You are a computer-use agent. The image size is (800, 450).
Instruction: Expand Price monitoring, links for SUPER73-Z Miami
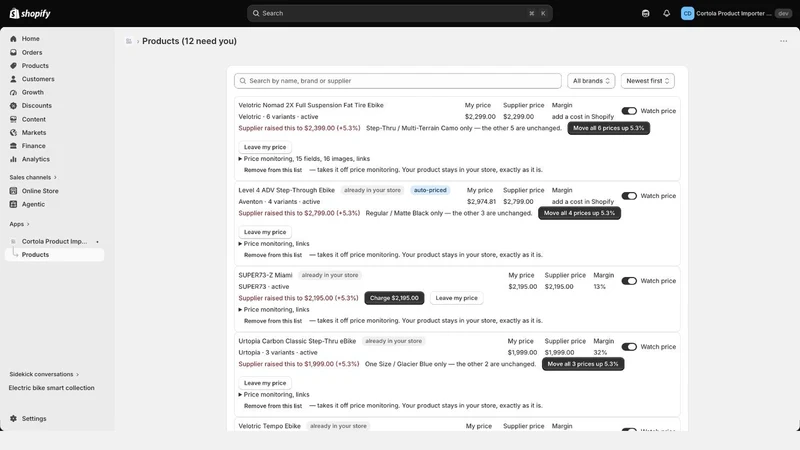point(273,310)
